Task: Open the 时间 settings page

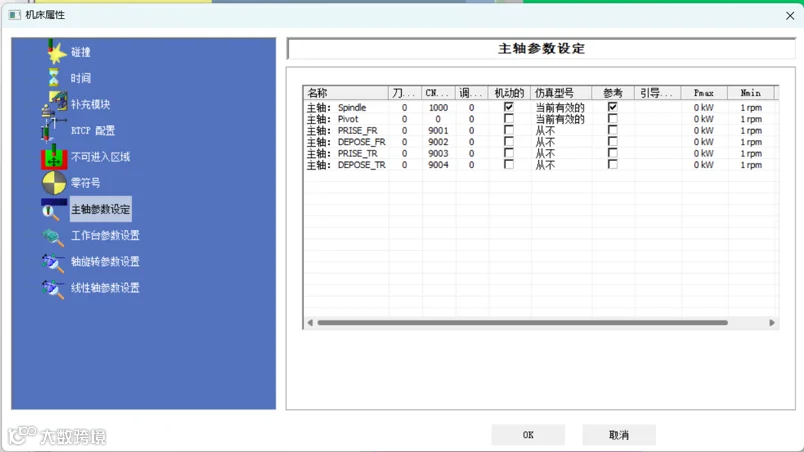Action: (81, 78)
